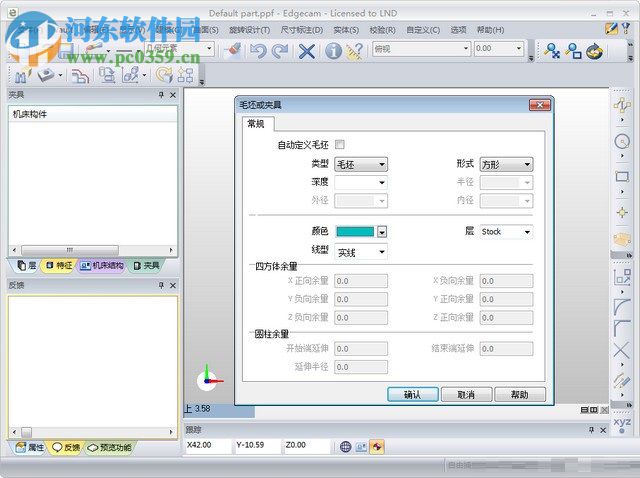Select the circle tool in right toolbar
640x478 pixels.
622,141
